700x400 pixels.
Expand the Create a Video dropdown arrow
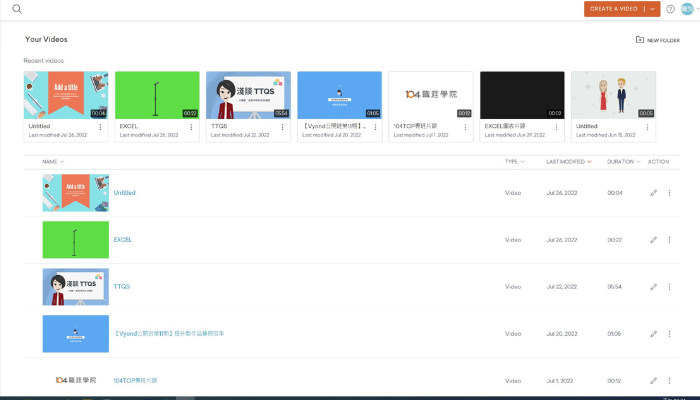point(652,9)
